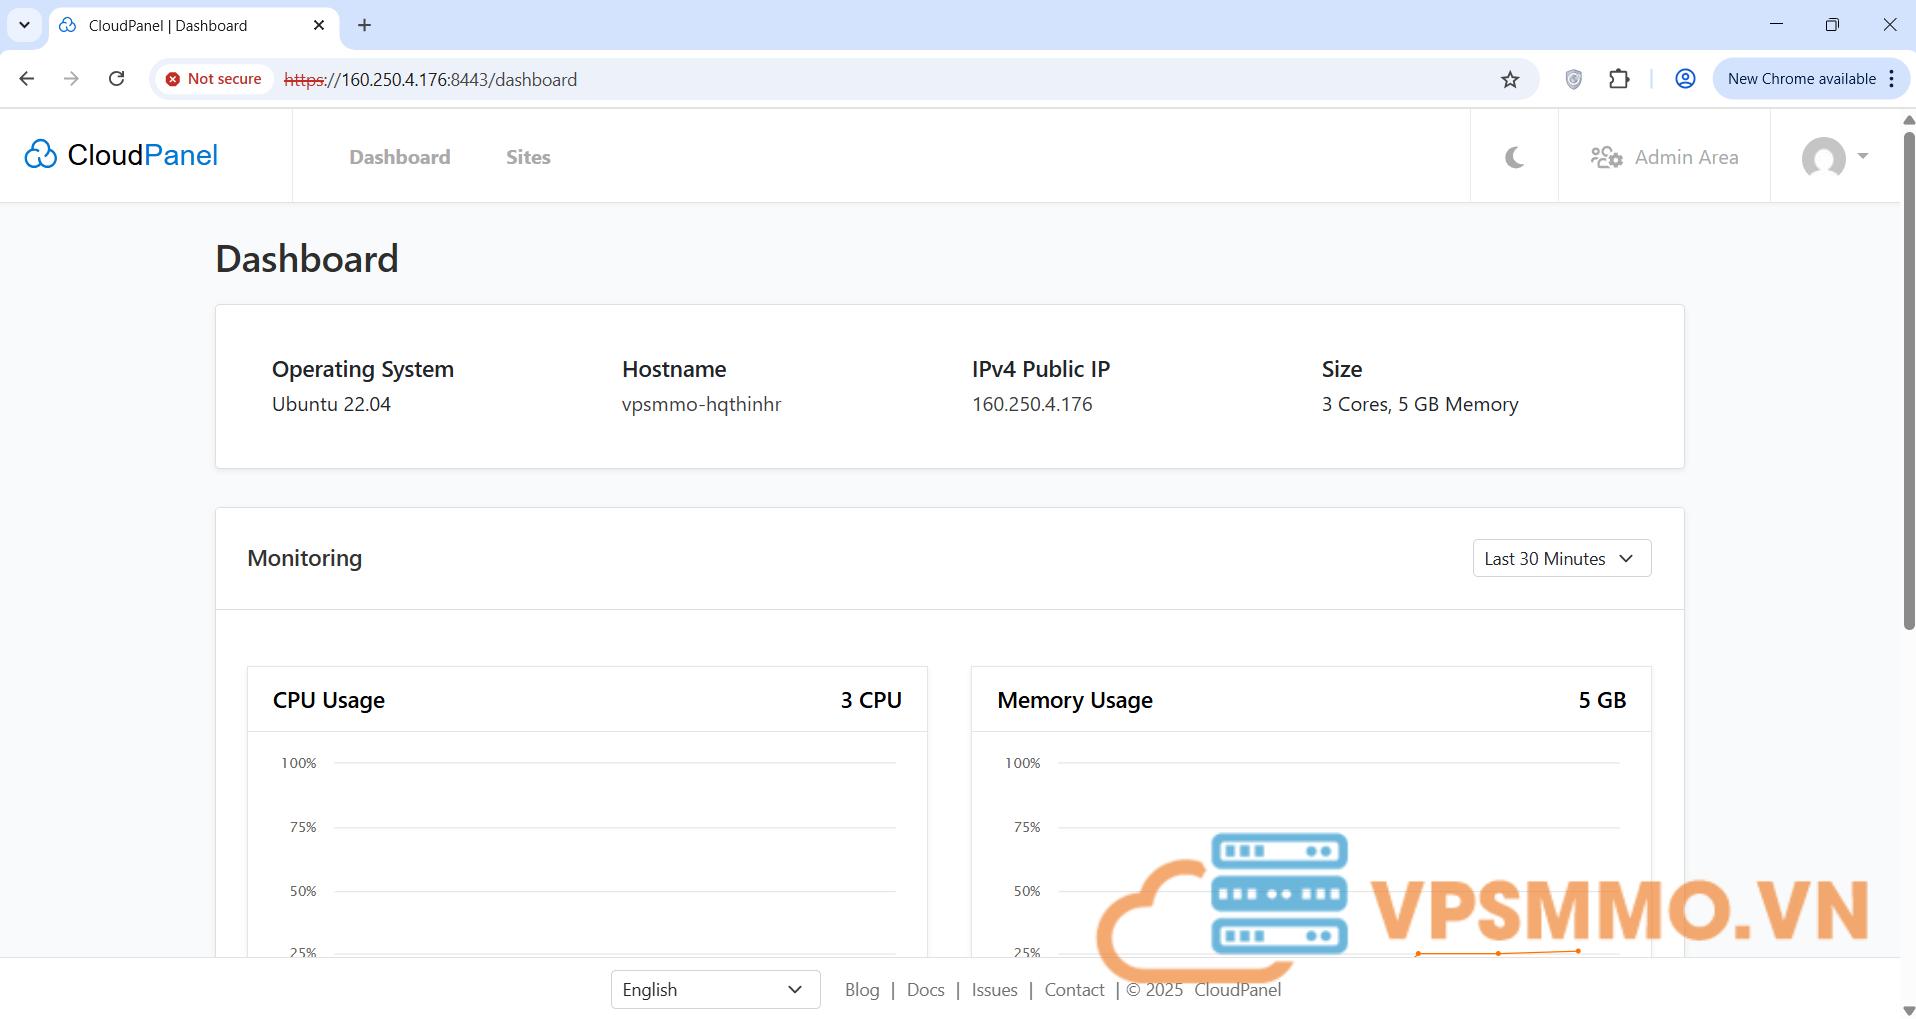Open the Chrome profile icon

[x=1685, y=79]
